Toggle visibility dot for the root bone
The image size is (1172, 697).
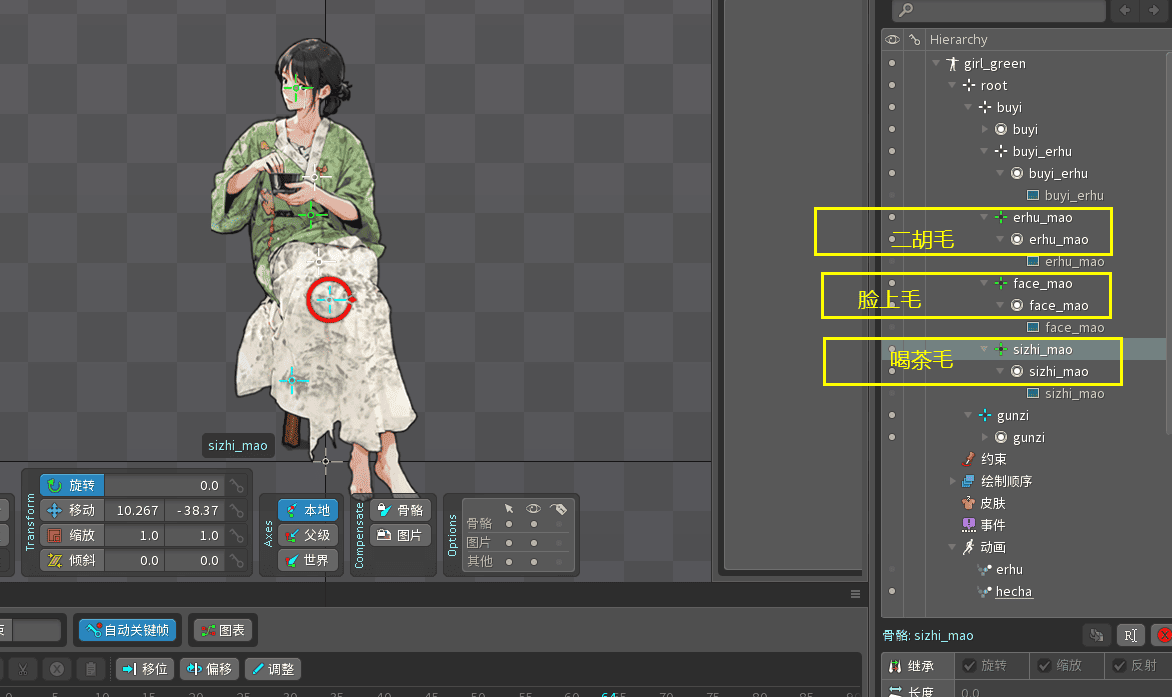[x=892, y=85]
